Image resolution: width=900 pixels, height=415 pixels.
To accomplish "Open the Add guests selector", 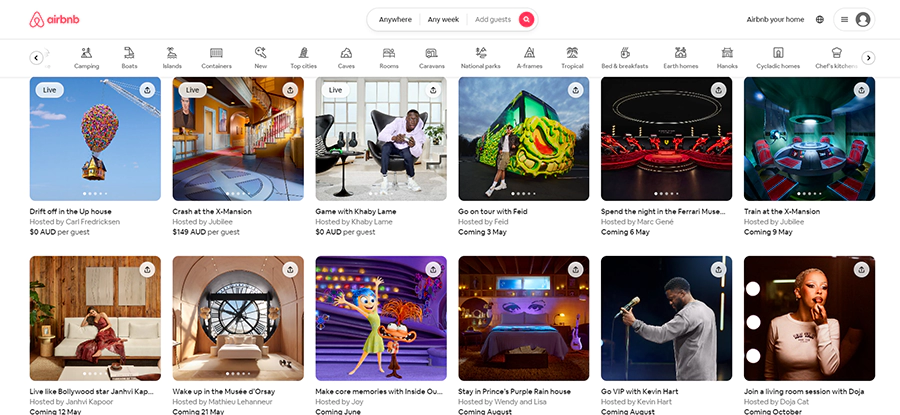I will coord(492,20).
